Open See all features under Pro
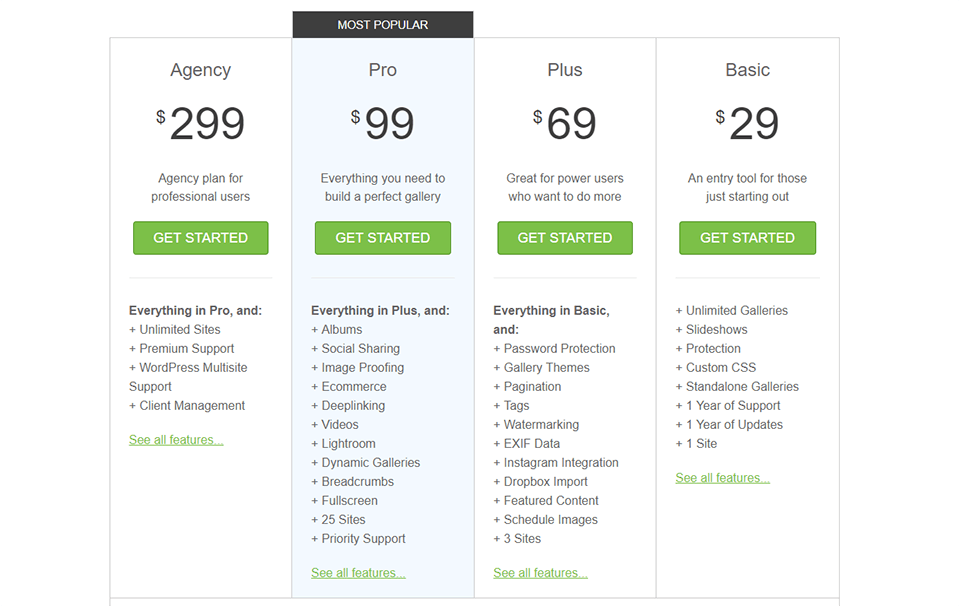960x606 pixels. pos(358,572)
